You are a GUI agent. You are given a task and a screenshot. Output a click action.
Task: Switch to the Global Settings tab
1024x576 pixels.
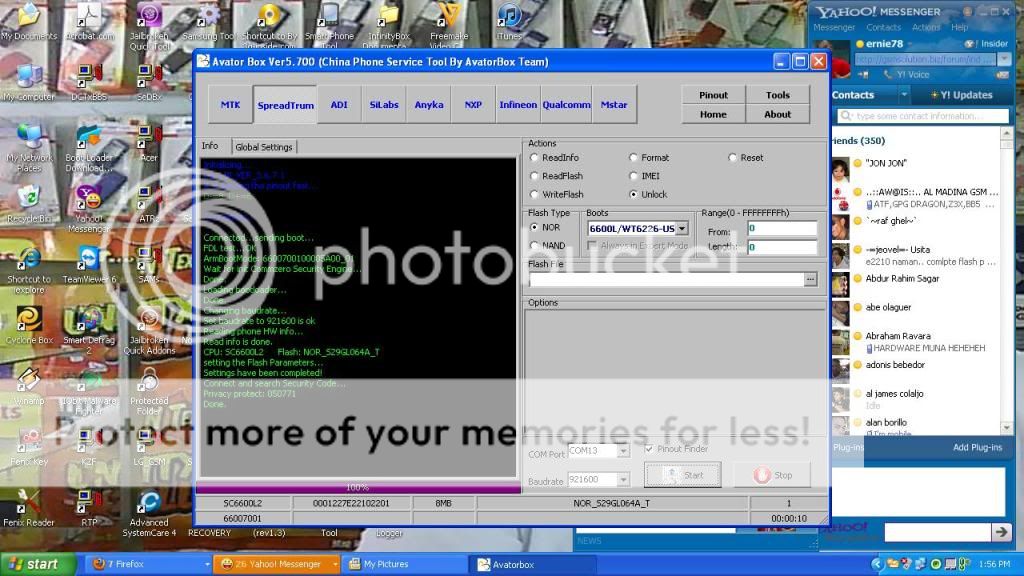pos(264,147)
